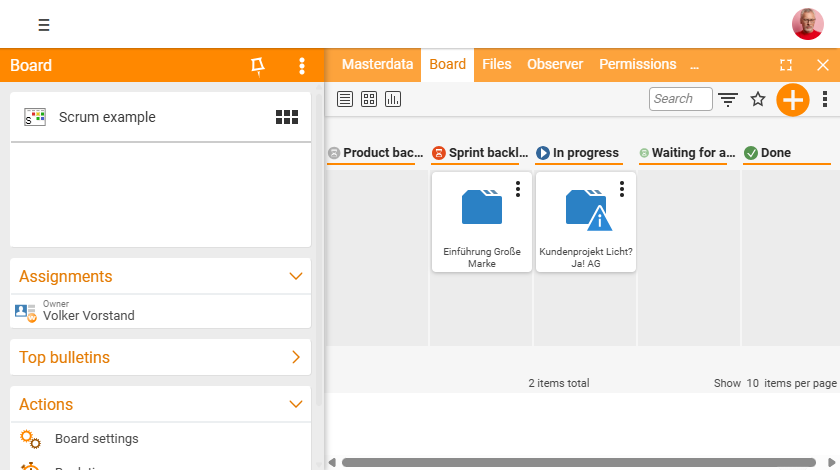The width and height of the screenshot is (840, 470).
Task: Open the user profile avatar
Action: [807, 24]
